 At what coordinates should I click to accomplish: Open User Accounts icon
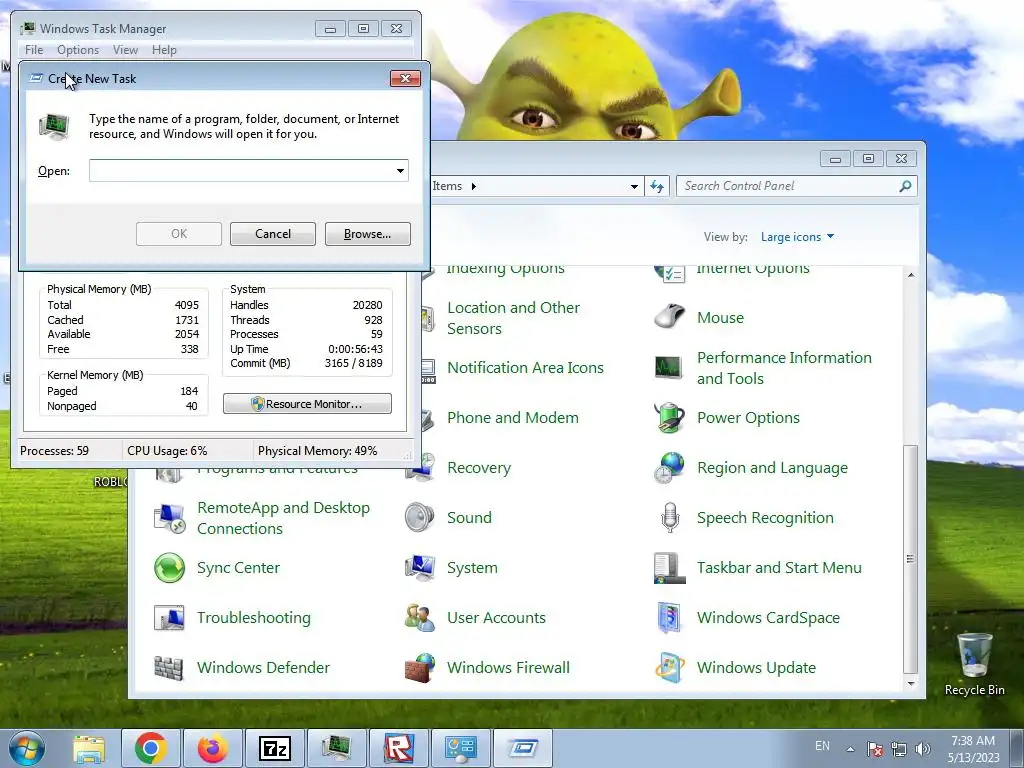tap(419, 618)
